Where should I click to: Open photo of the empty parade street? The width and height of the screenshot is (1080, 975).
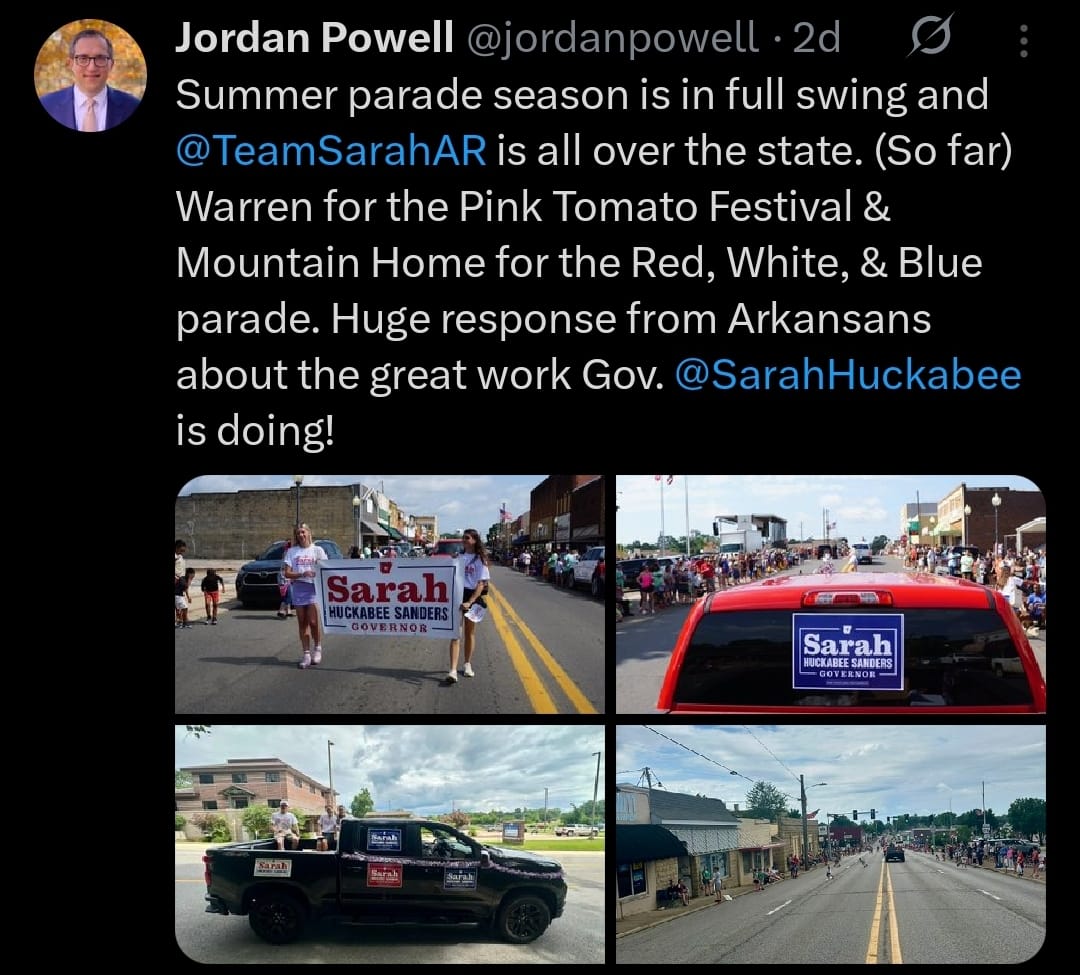point(831,844)
